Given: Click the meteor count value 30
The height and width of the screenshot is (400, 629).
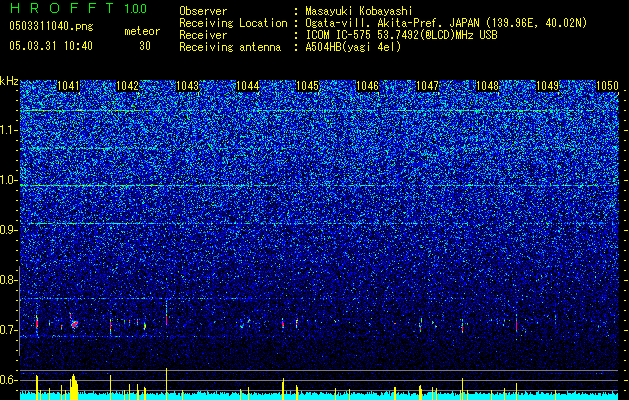Looking at the screenshot, I should click(x=145, y=46).
